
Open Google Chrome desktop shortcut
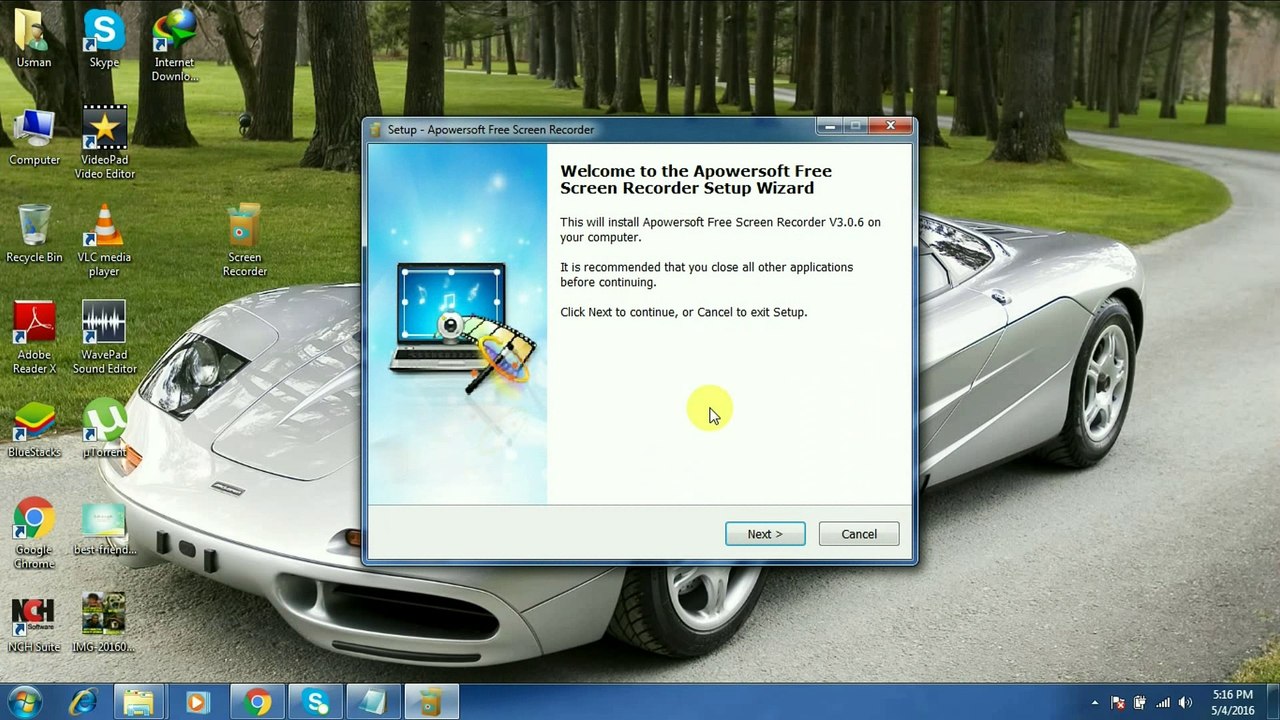point(34,533)
